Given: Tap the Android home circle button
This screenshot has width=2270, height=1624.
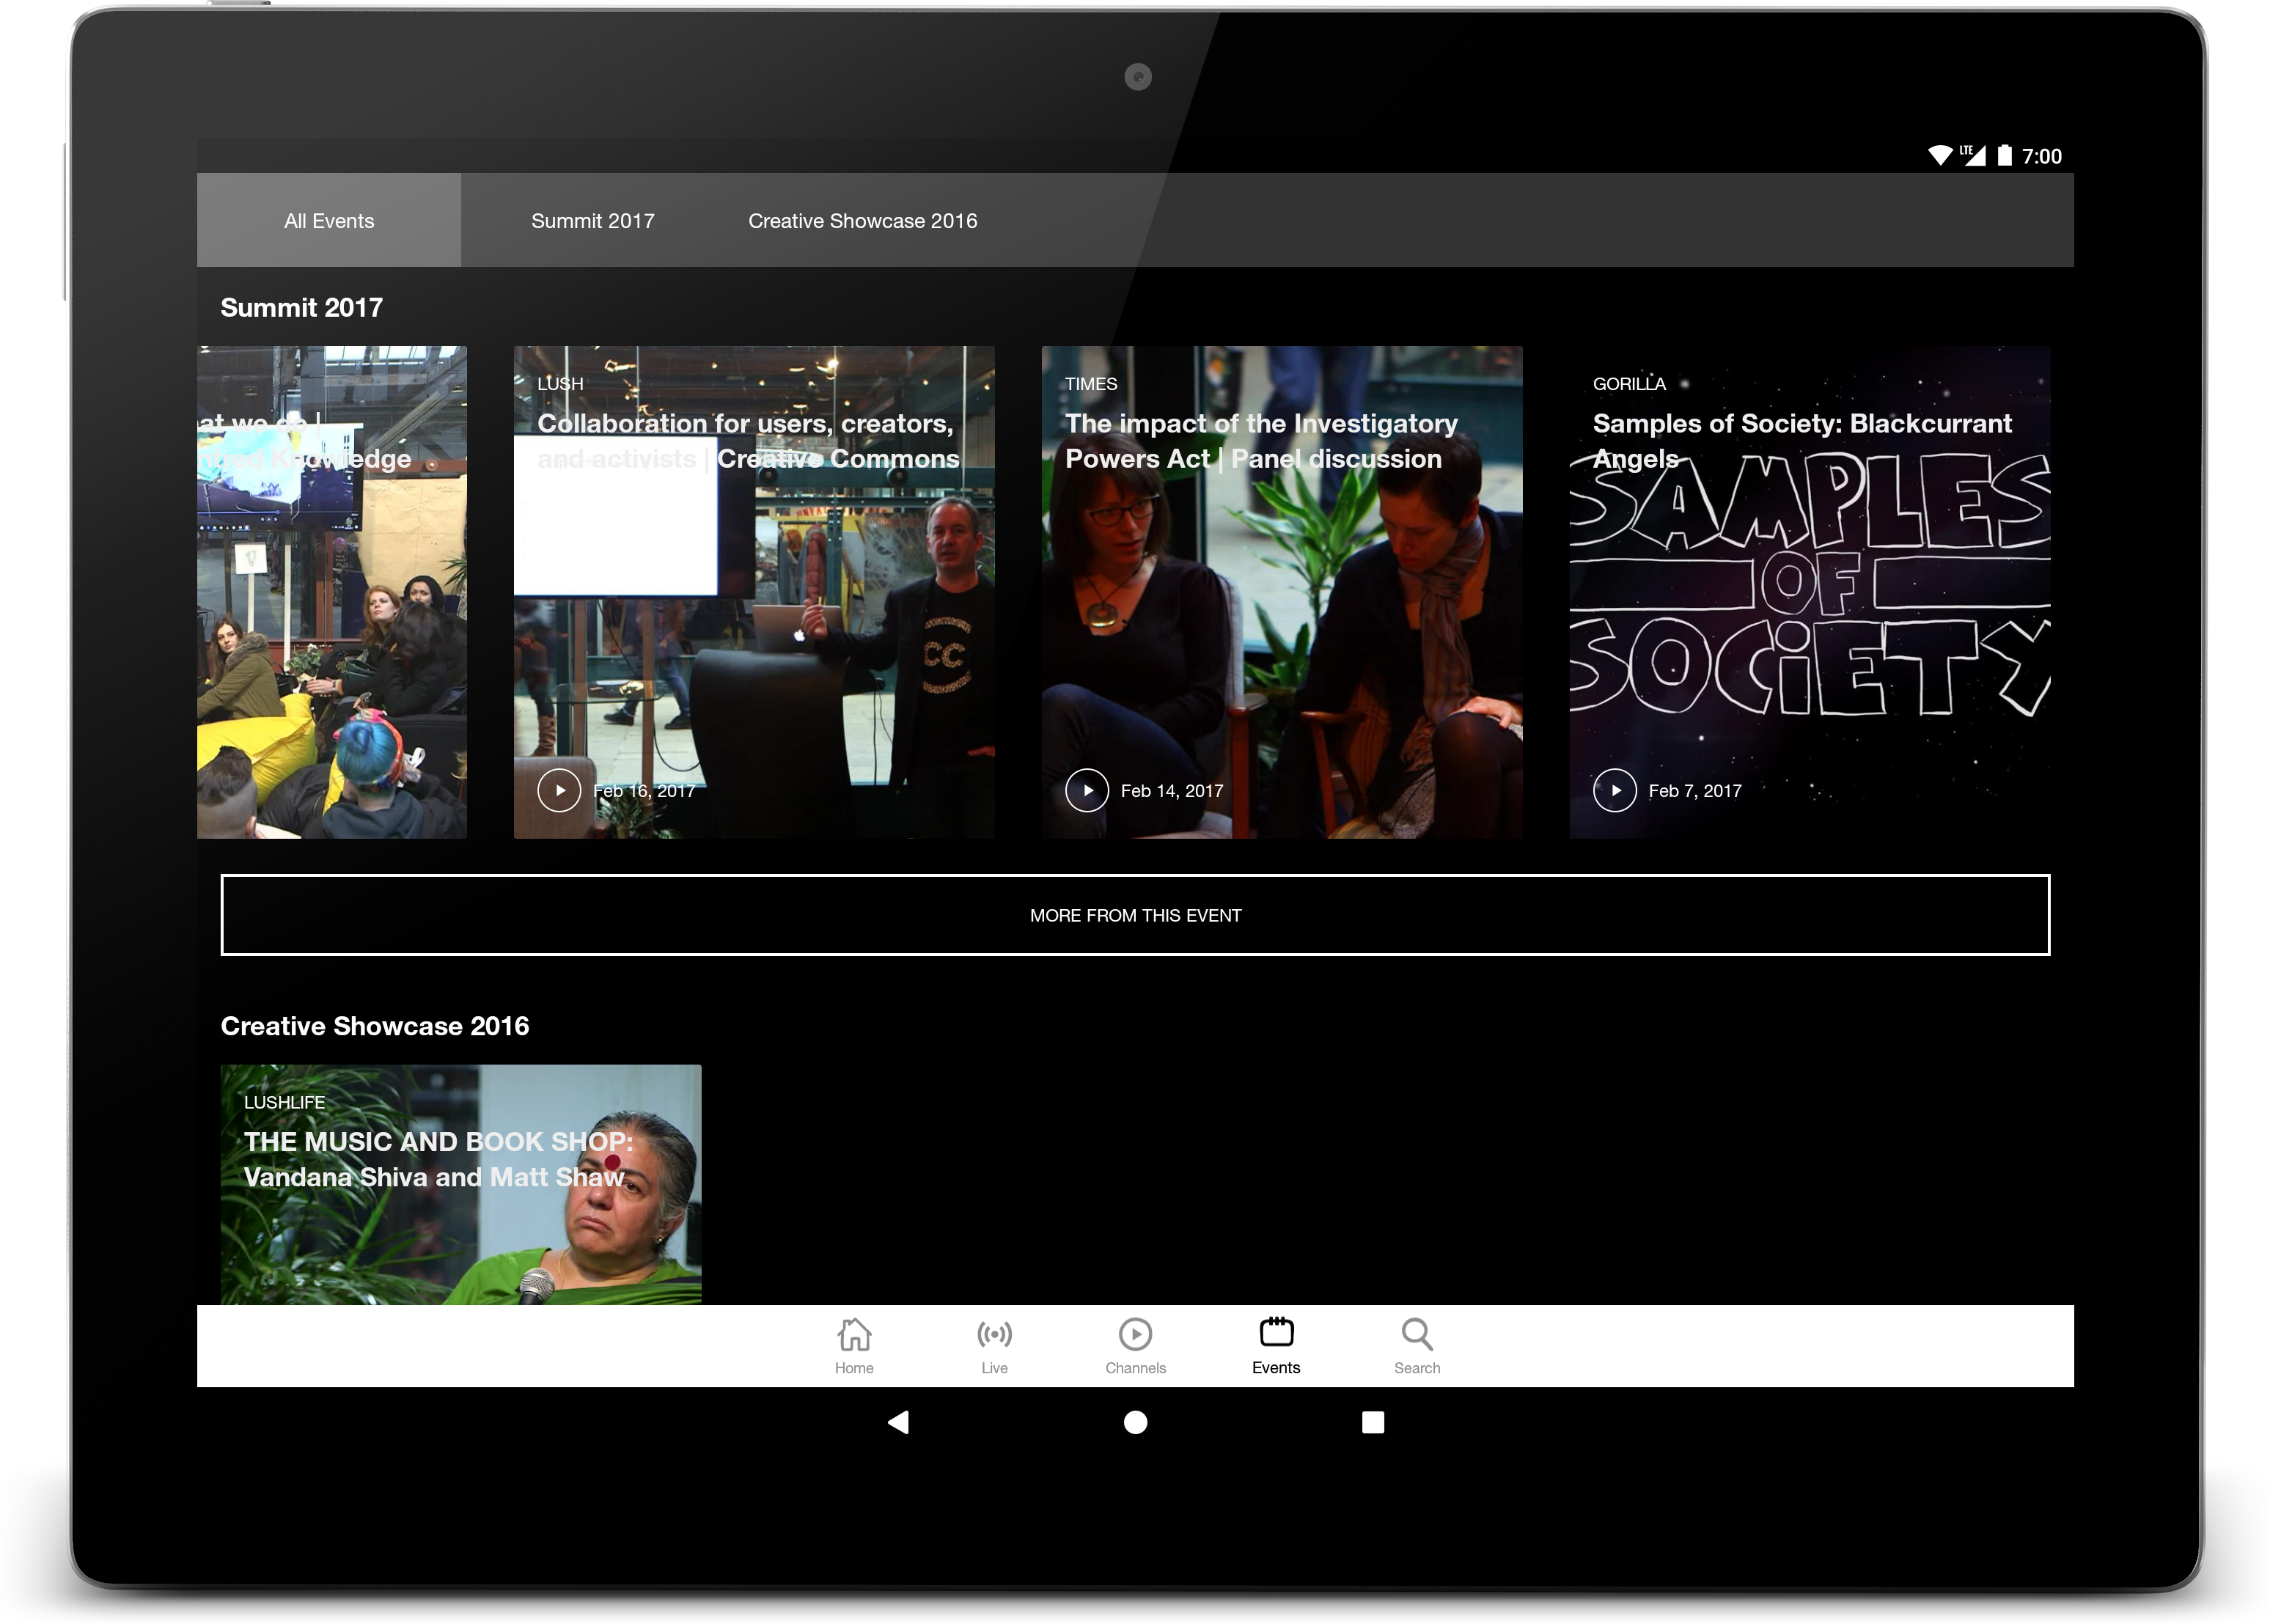Looking at the screenshot, I should pyautogui.click(x=1135, y=1422).
